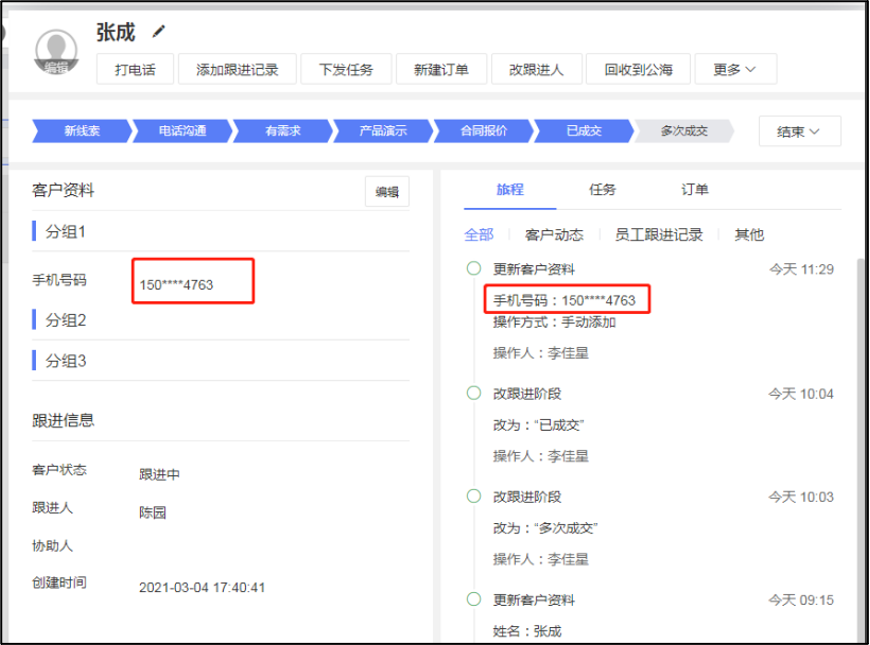Click the customer avatar edit thumbnail
The width and height of the screenshot is (870, 645).
[56, 52]
